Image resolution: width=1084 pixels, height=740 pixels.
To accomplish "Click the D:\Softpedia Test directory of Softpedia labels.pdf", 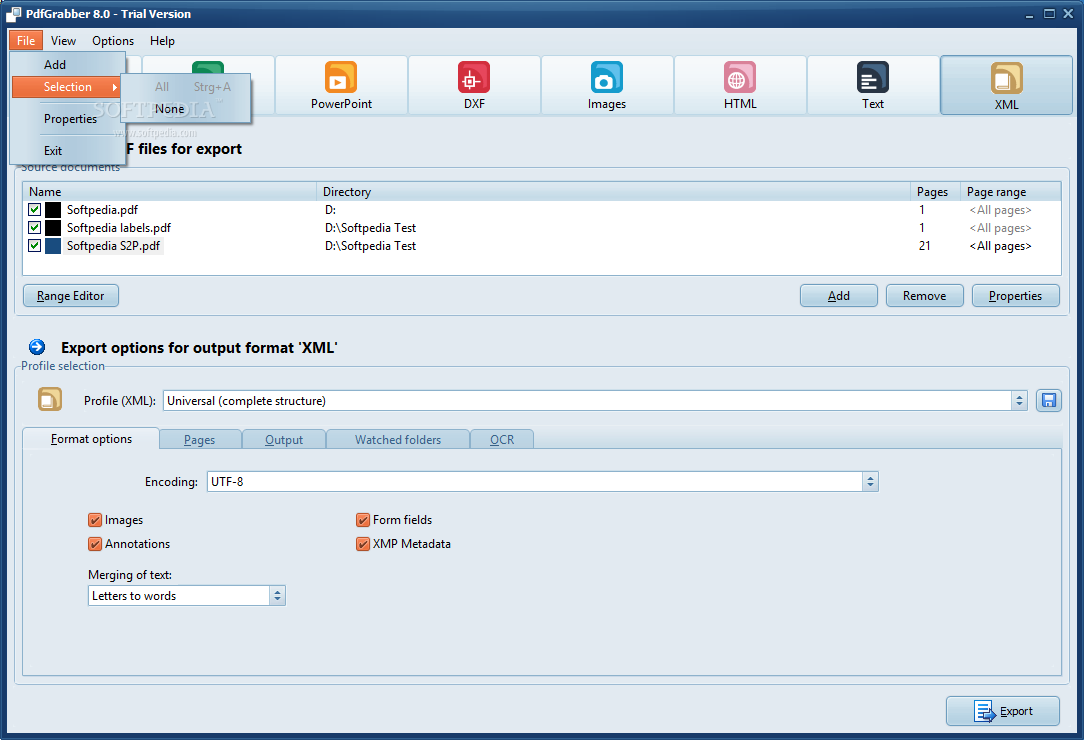I will (371, 228).
